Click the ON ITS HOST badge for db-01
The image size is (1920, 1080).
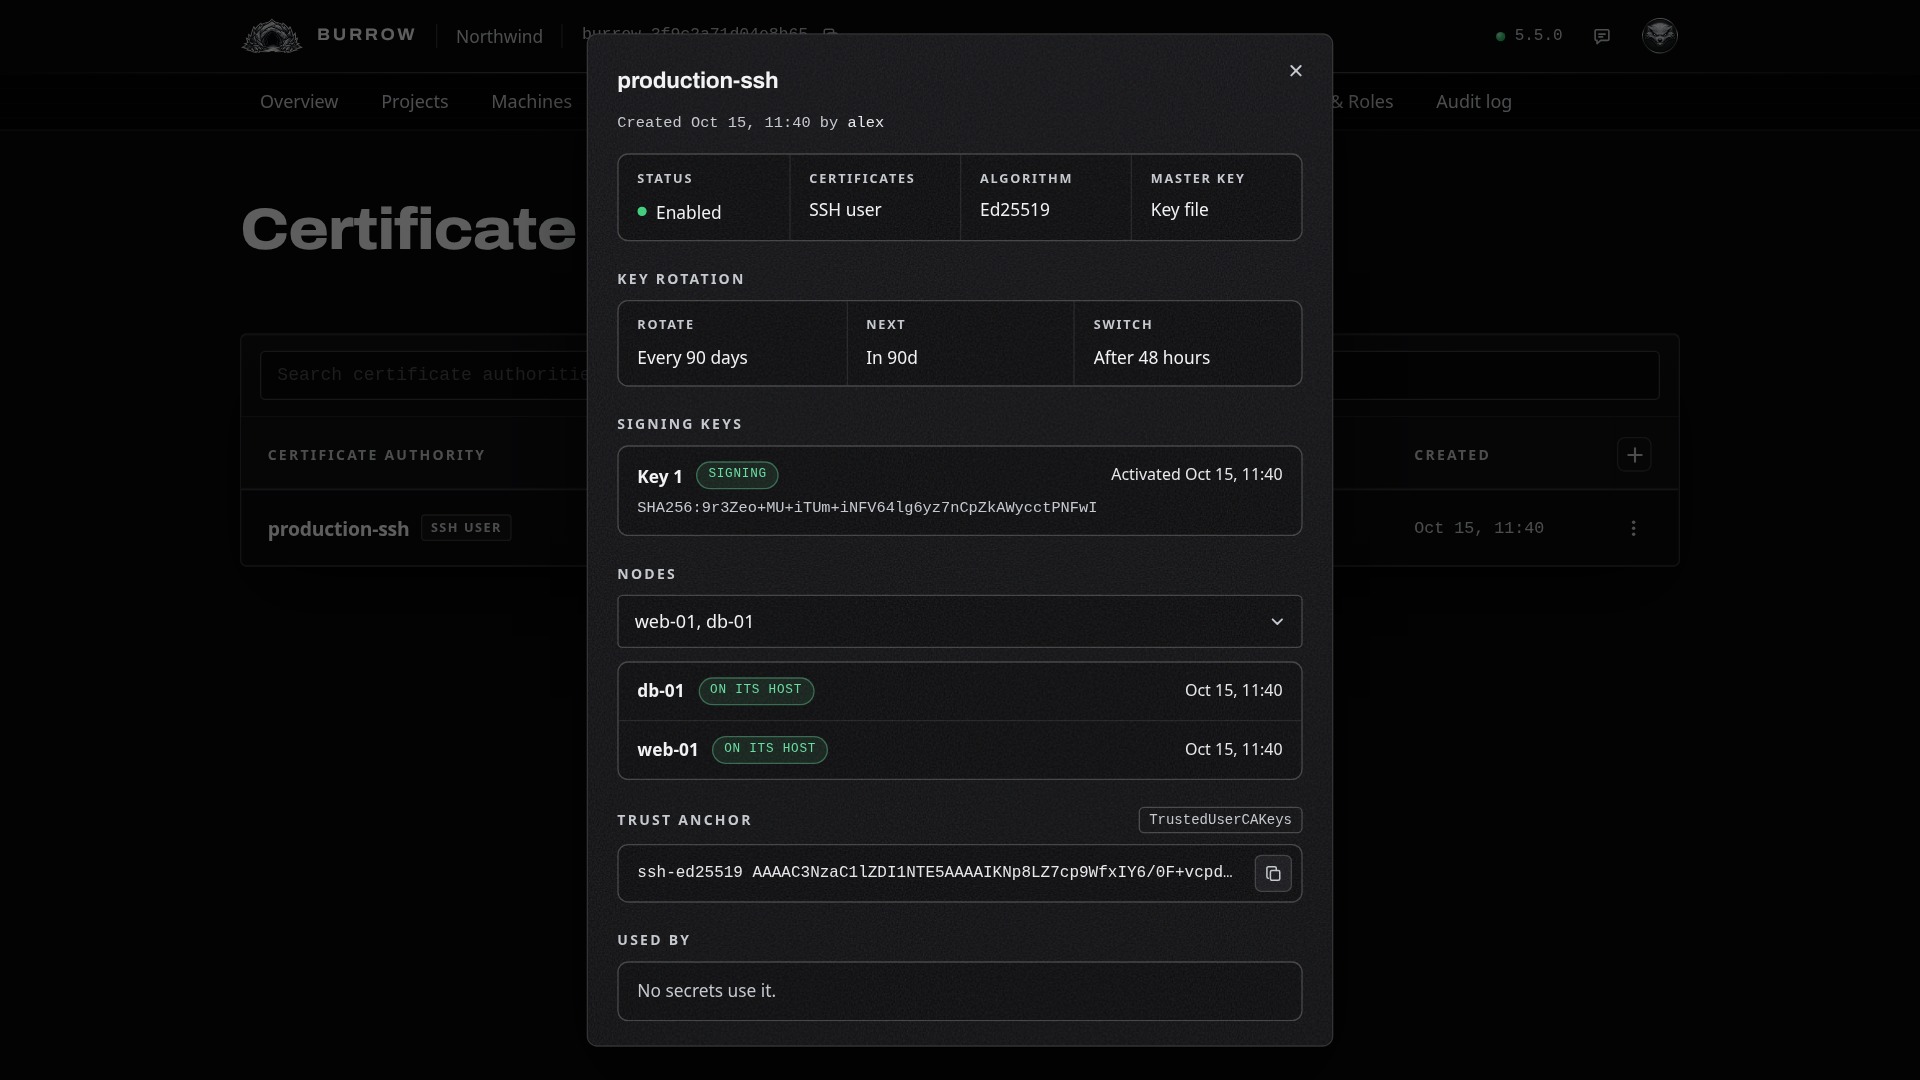tap(756, 690)
